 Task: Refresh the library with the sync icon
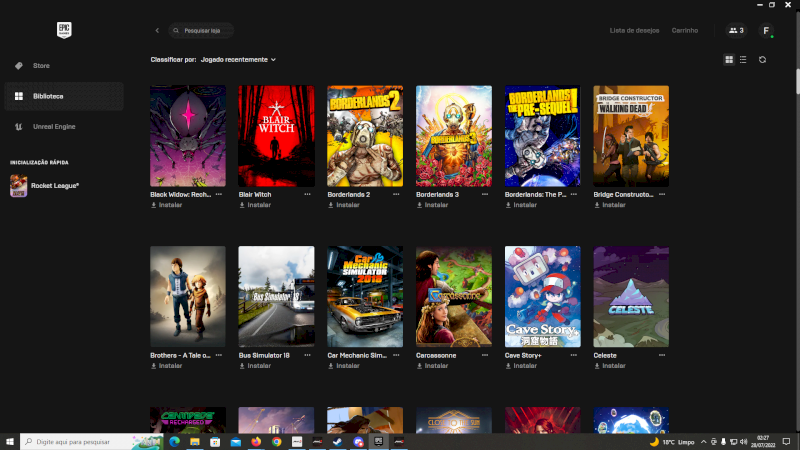[x=762, y=60]
